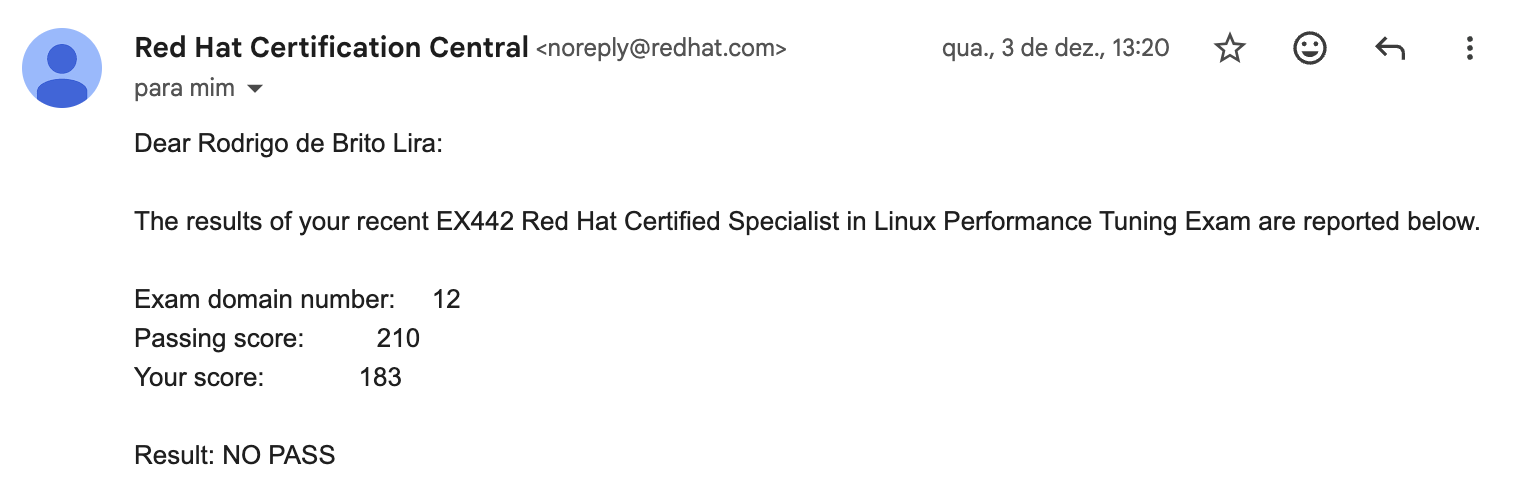
Task: Reply to the Red Hat email
Action: pyautogui.click(x=1390, y=49)
